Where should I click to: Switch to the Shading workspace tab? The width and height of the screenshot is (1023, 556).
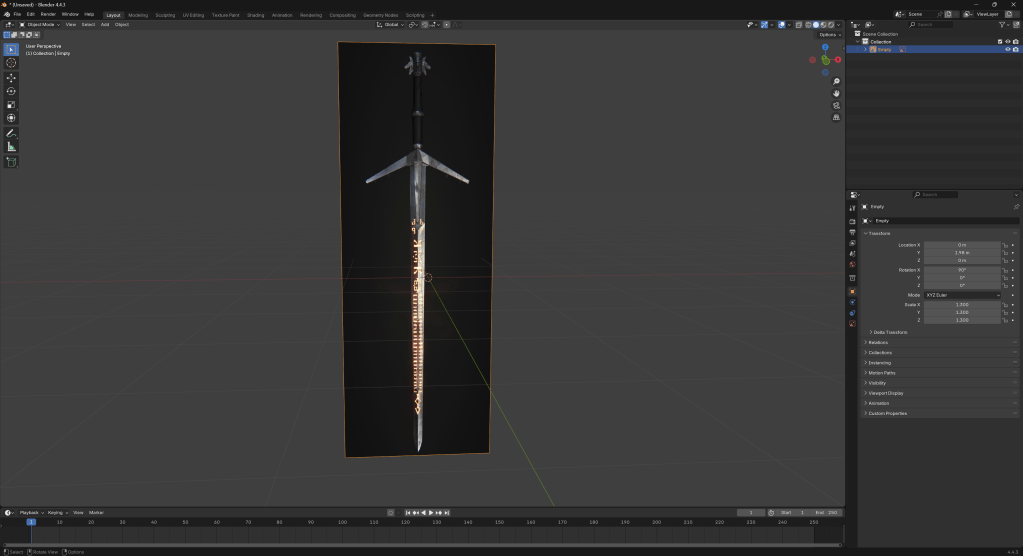point(256,15)
